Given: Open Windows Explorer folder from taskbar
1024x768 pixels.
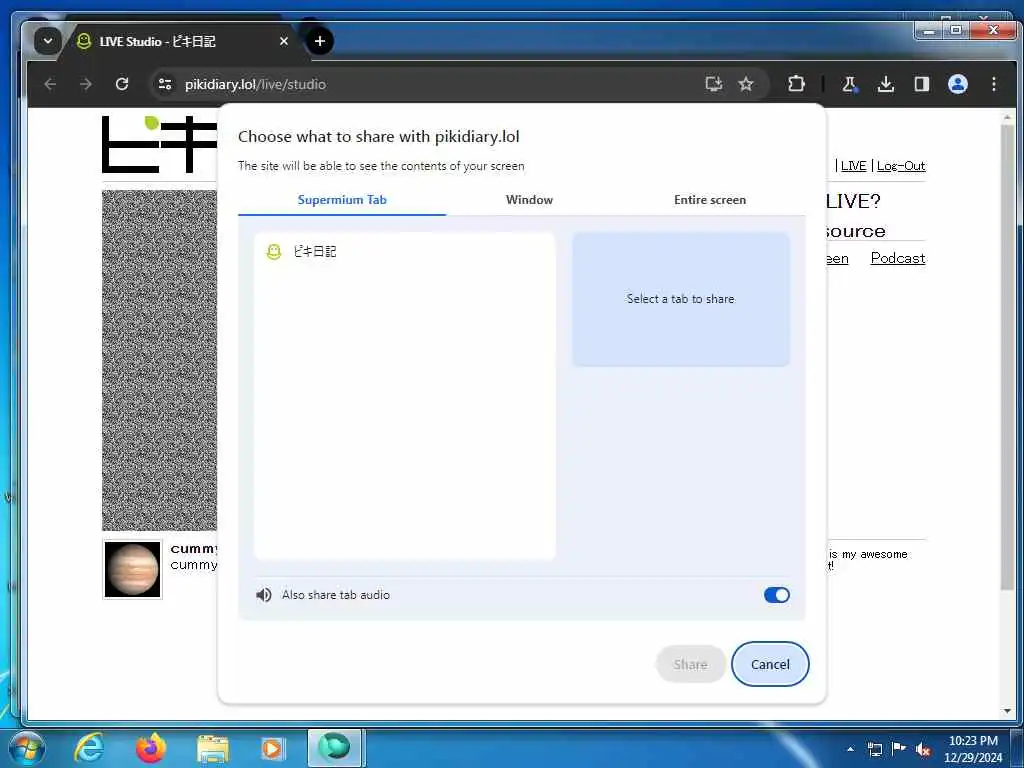Looking at the screenshot, I should click(x=213, y=748).
